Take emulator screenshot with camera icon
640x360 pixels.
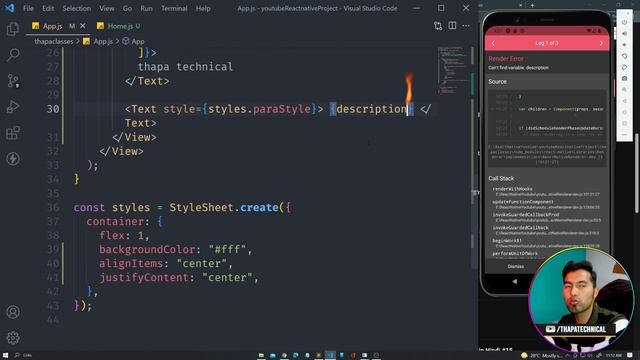[x=624, y=78]
